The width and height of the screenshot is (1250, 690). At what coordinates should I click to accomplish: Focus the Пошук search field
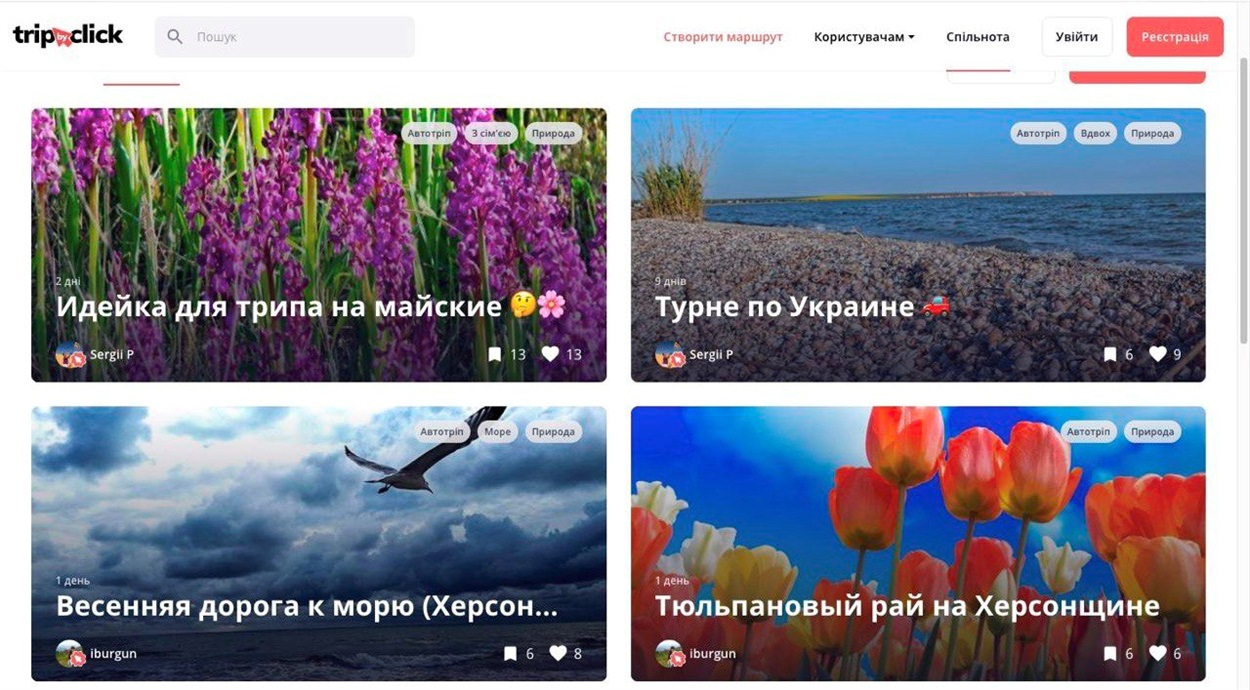pos(285,37)
